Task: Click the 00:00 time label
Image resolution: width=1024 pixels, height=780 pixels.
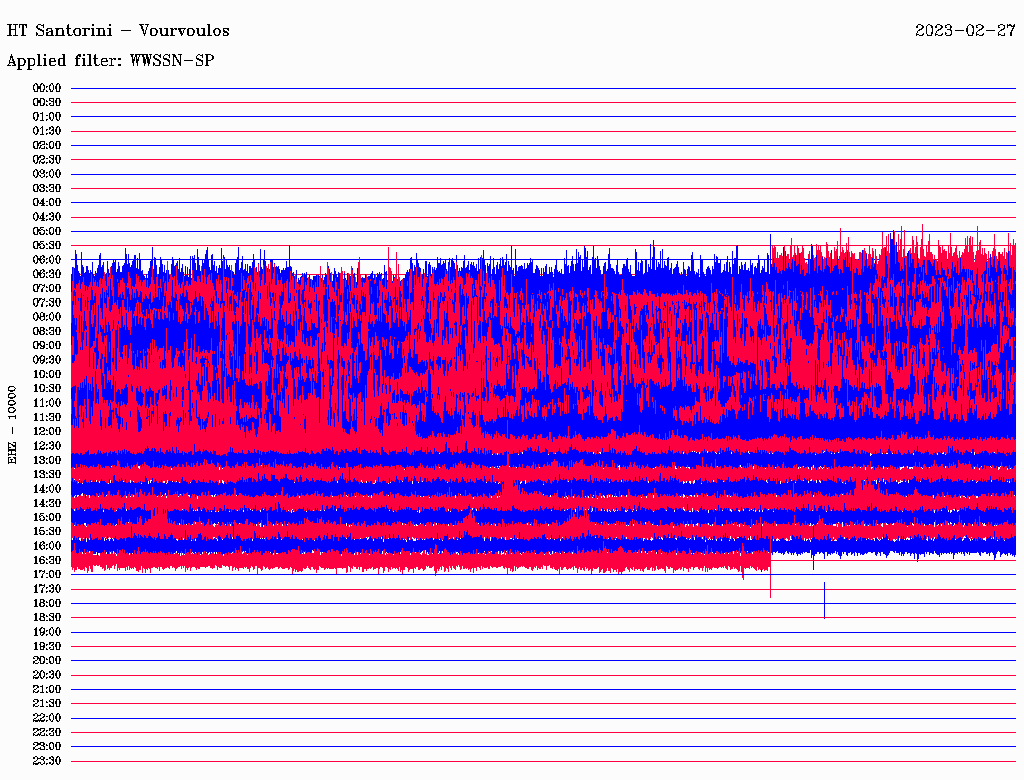Action: (x=47, y=88)
